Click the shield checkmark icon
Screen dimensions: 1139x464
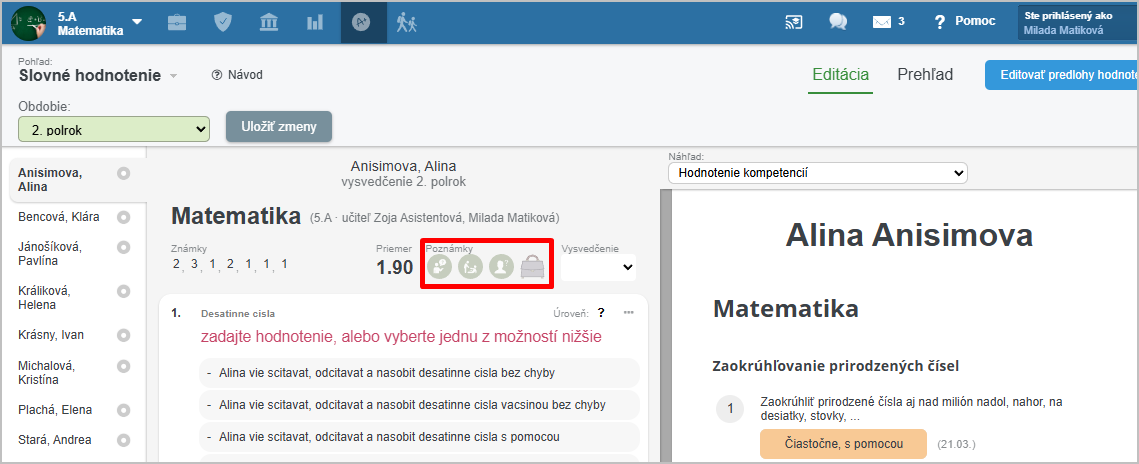(223, 22)
